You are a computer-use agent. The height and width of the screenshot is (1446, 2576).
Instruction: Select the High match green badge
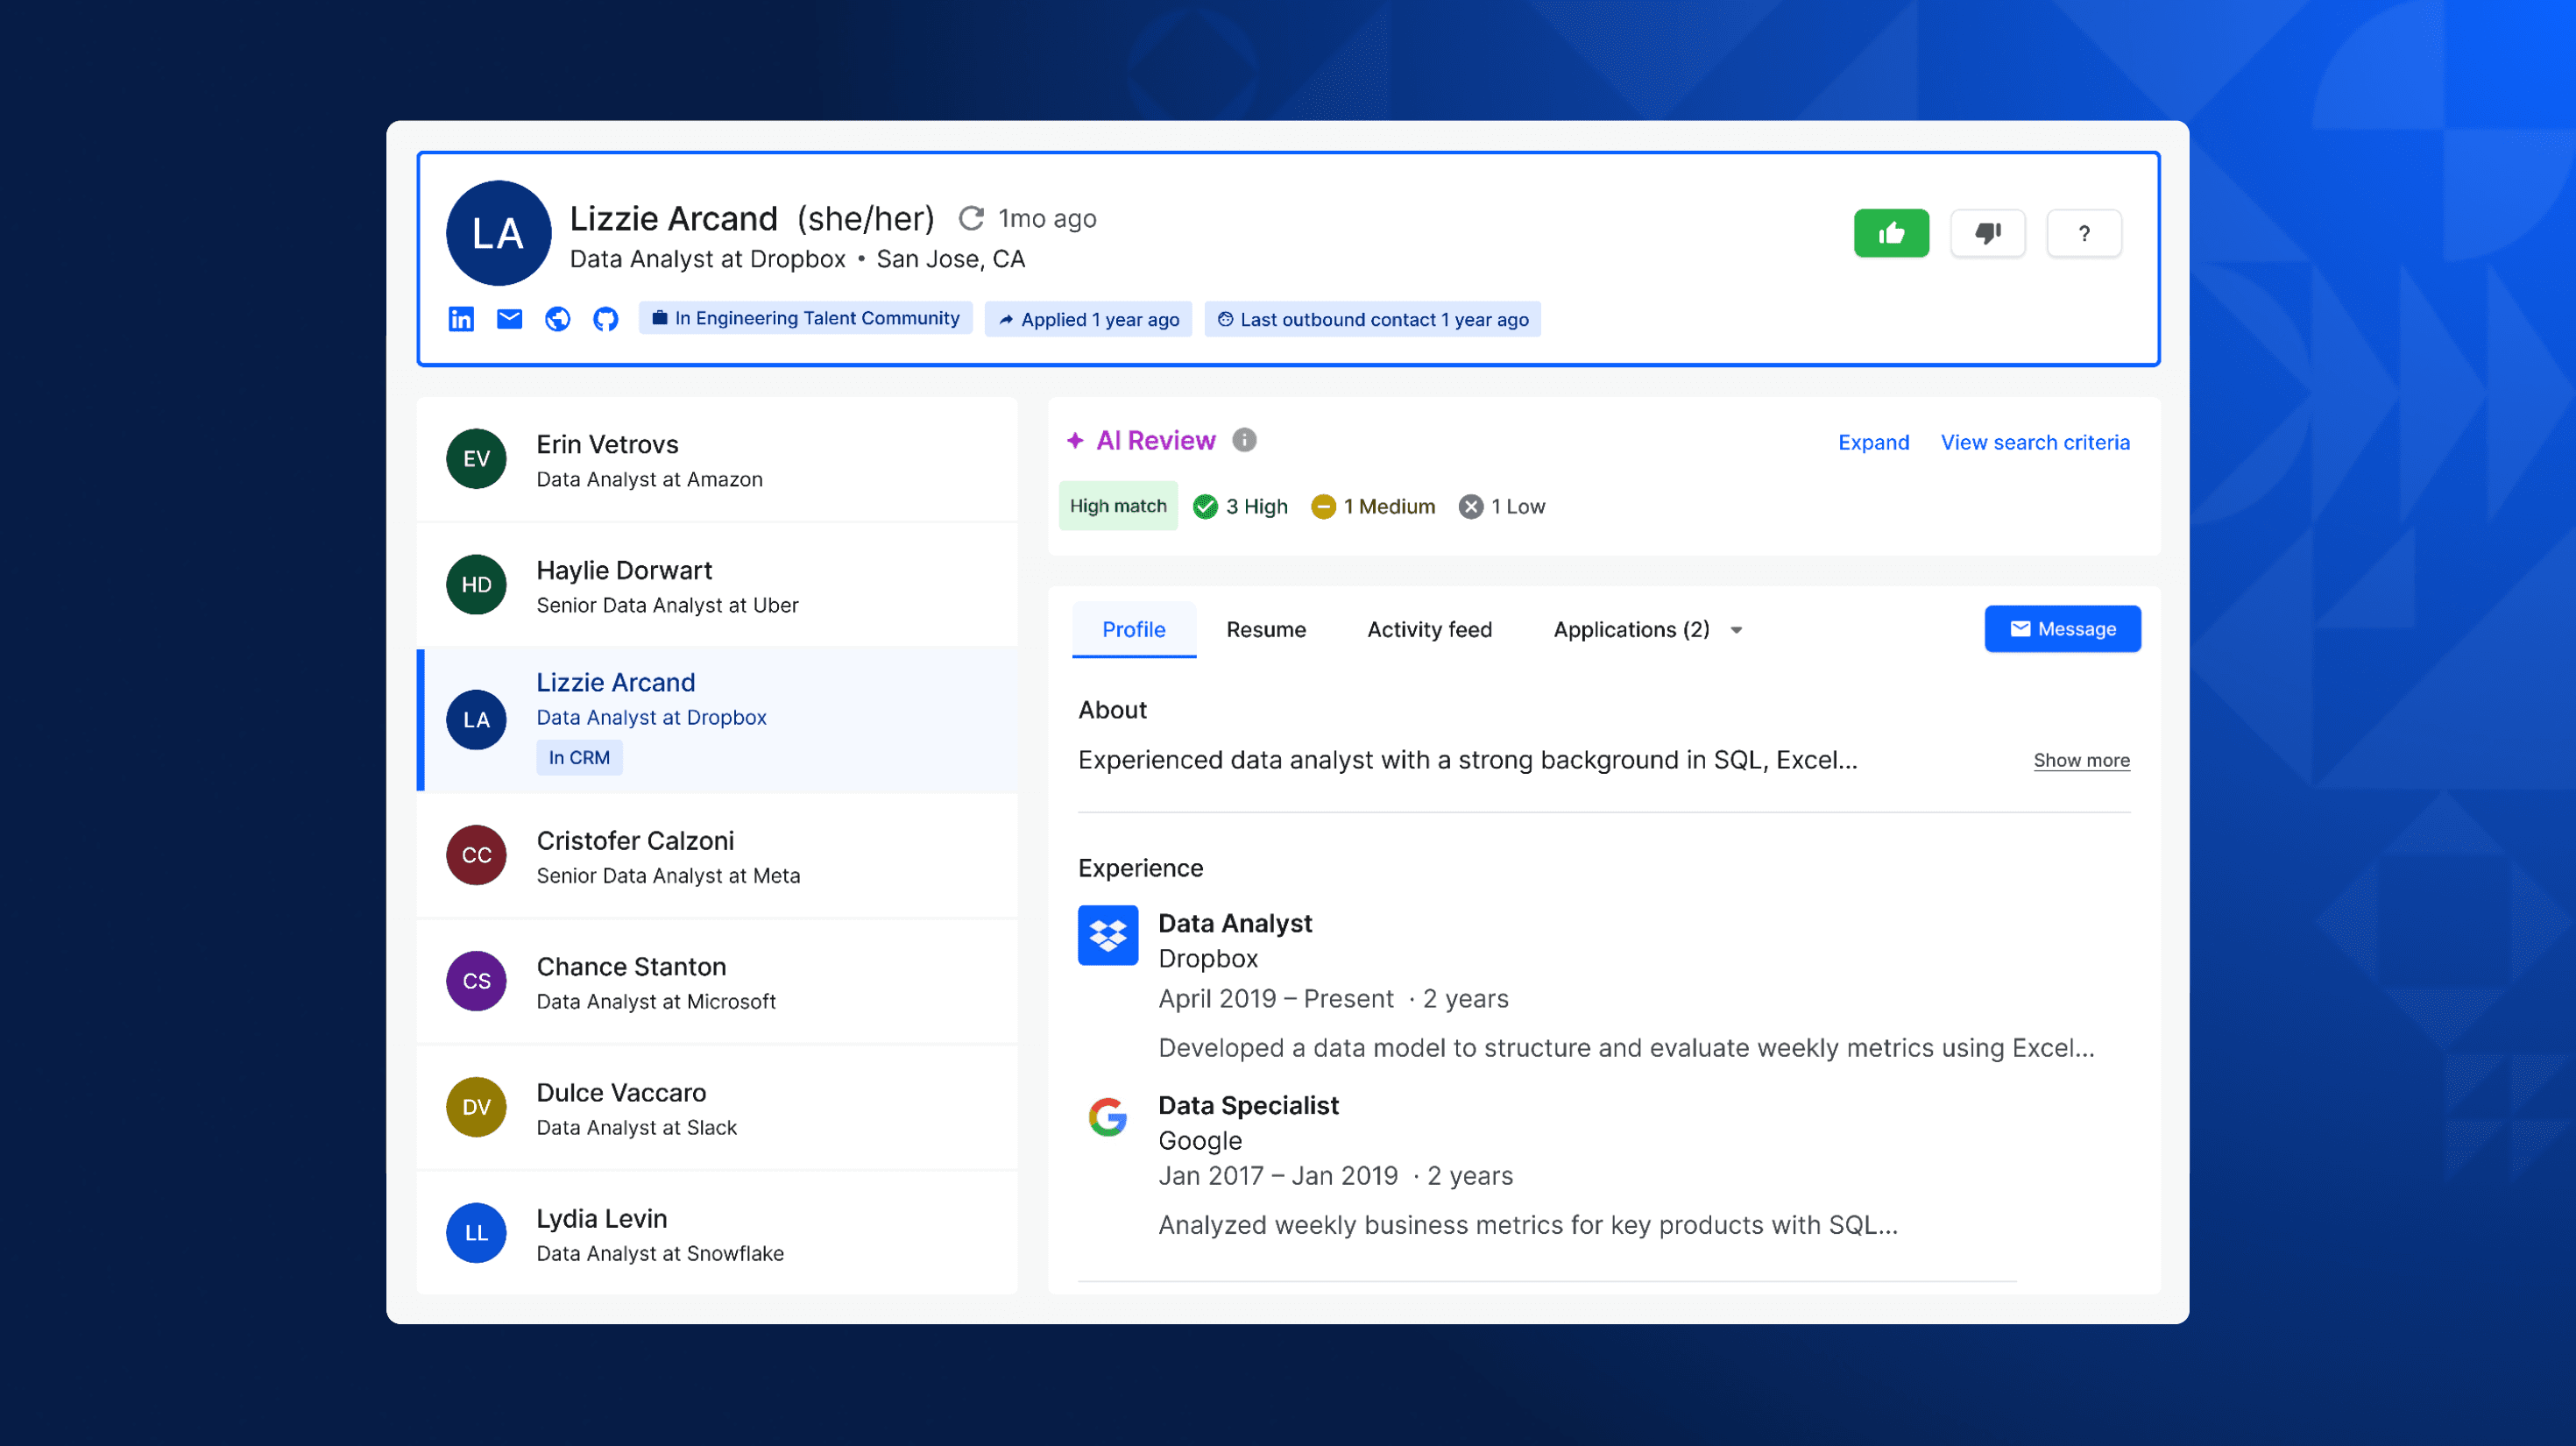(x=1117, y=506)
